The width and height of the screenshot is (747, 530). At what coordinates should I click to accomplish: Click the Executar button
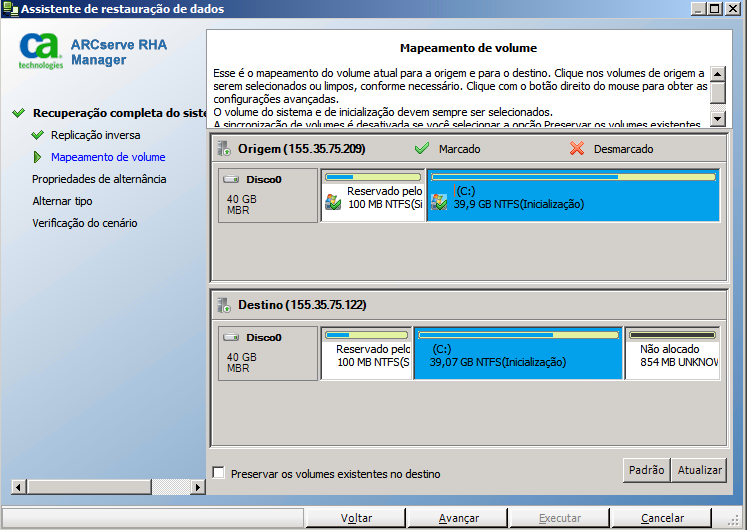pos(560,518)
